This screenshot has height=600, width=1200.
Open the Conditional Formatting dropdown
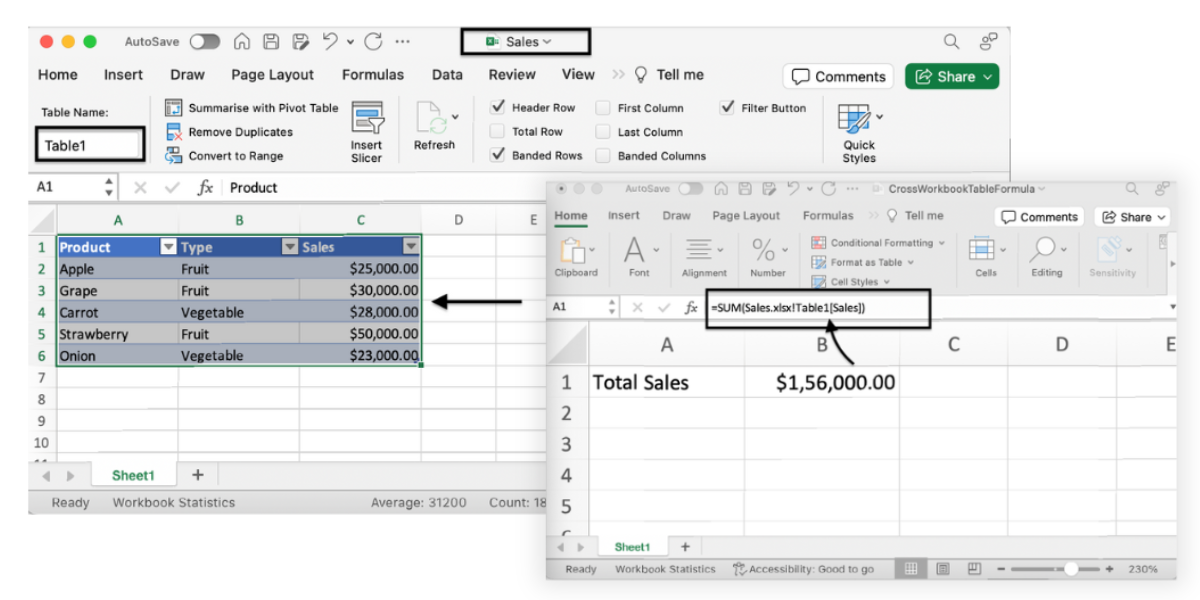point(878,242)
